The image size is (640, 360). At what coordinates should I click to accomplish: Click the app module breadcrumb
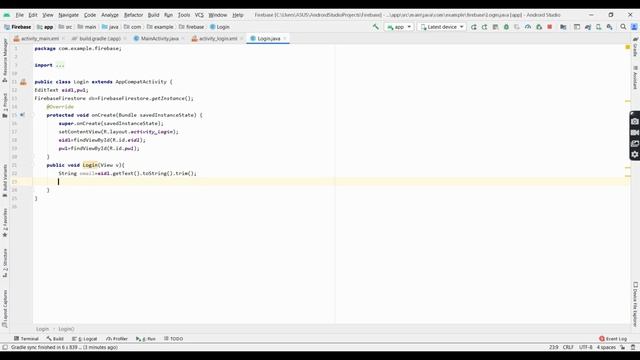point(45,27)
